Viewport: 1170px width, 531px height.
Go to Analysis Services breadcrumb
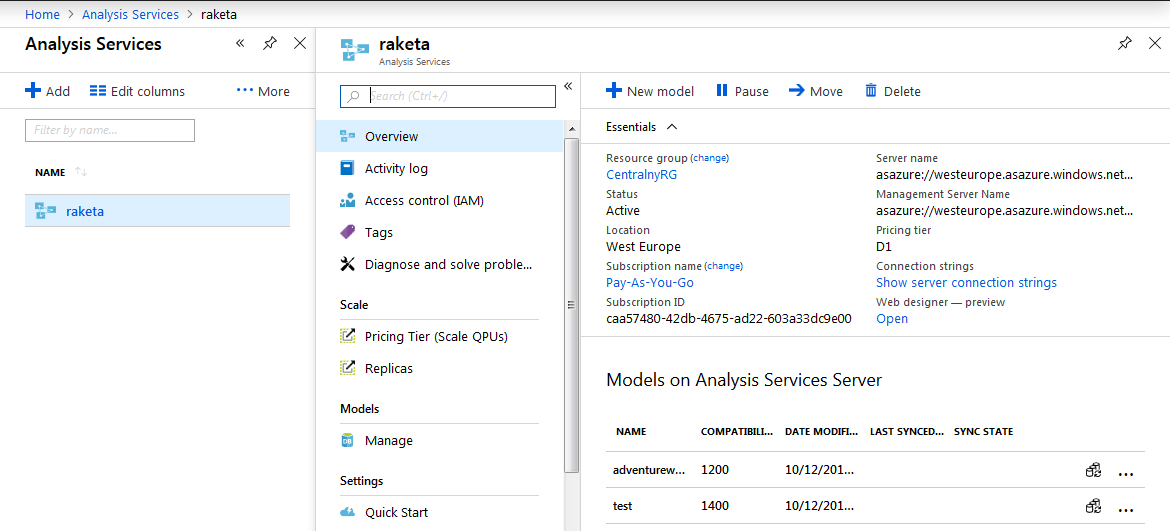131,14
